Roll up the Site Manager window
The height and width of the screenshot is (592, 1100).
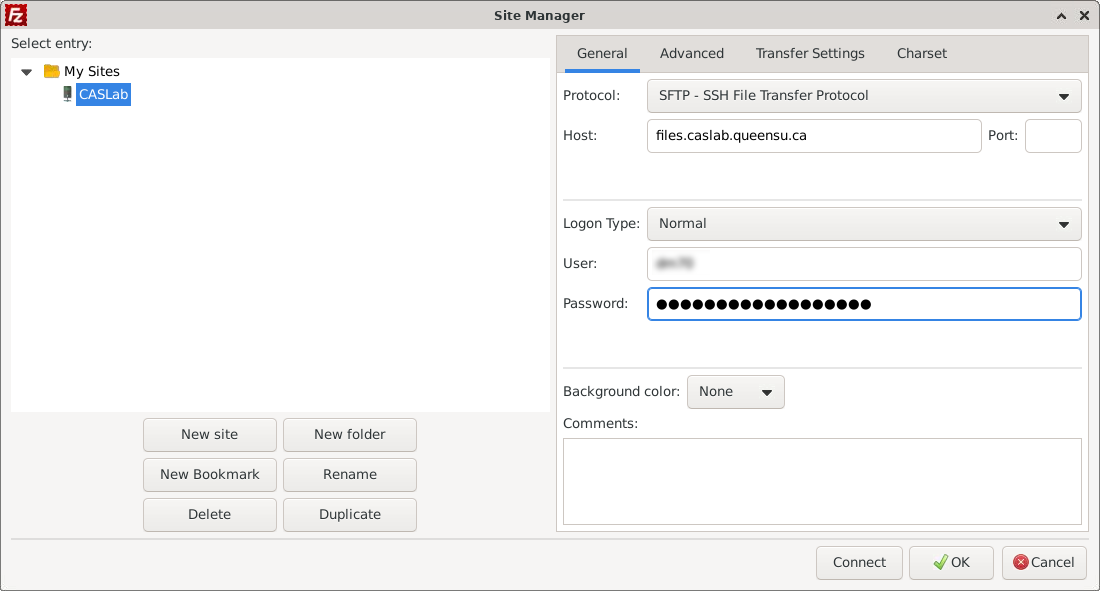(x=1061, y=15)
